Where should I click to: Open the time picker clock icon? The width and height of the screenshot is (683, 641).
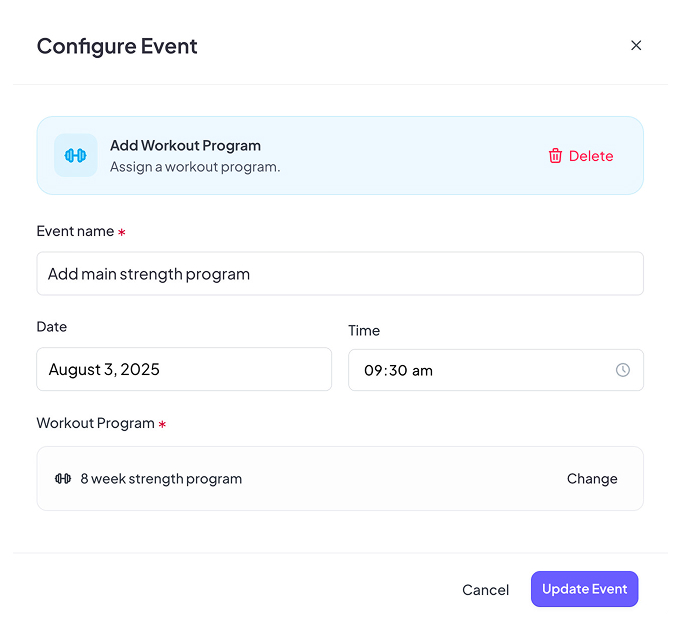pos(622,370)
